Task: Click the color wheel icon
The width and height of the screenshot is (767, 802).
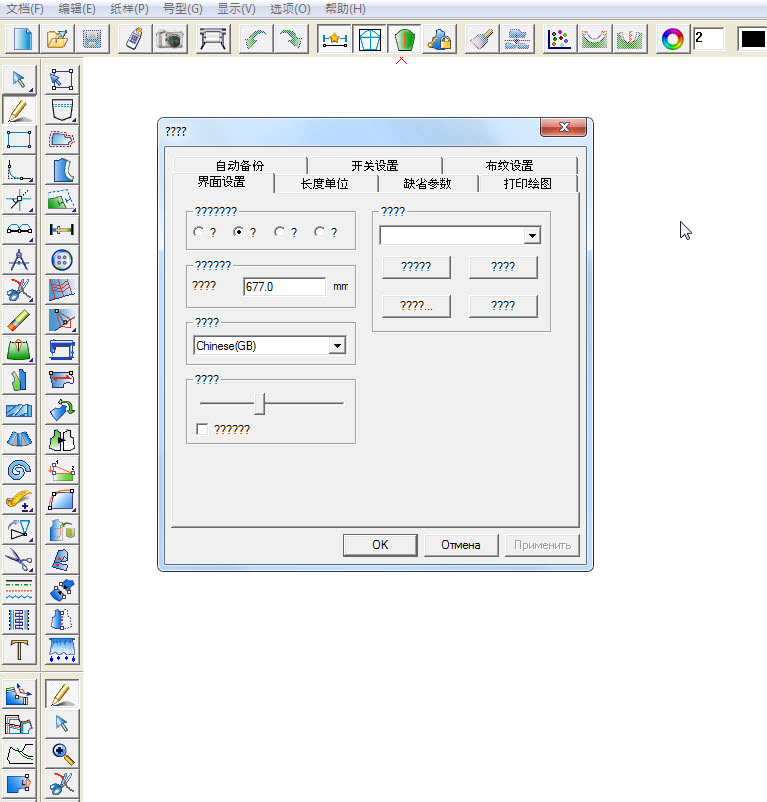Action: point(673,40)
